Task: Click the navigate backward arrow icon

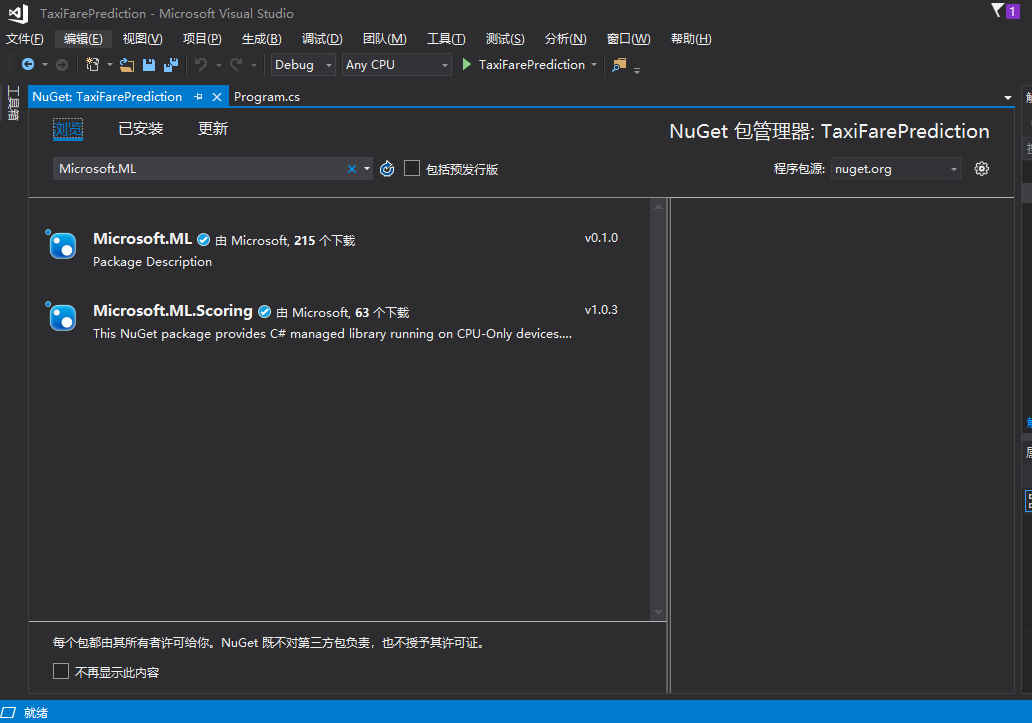Action: (27, 65)
